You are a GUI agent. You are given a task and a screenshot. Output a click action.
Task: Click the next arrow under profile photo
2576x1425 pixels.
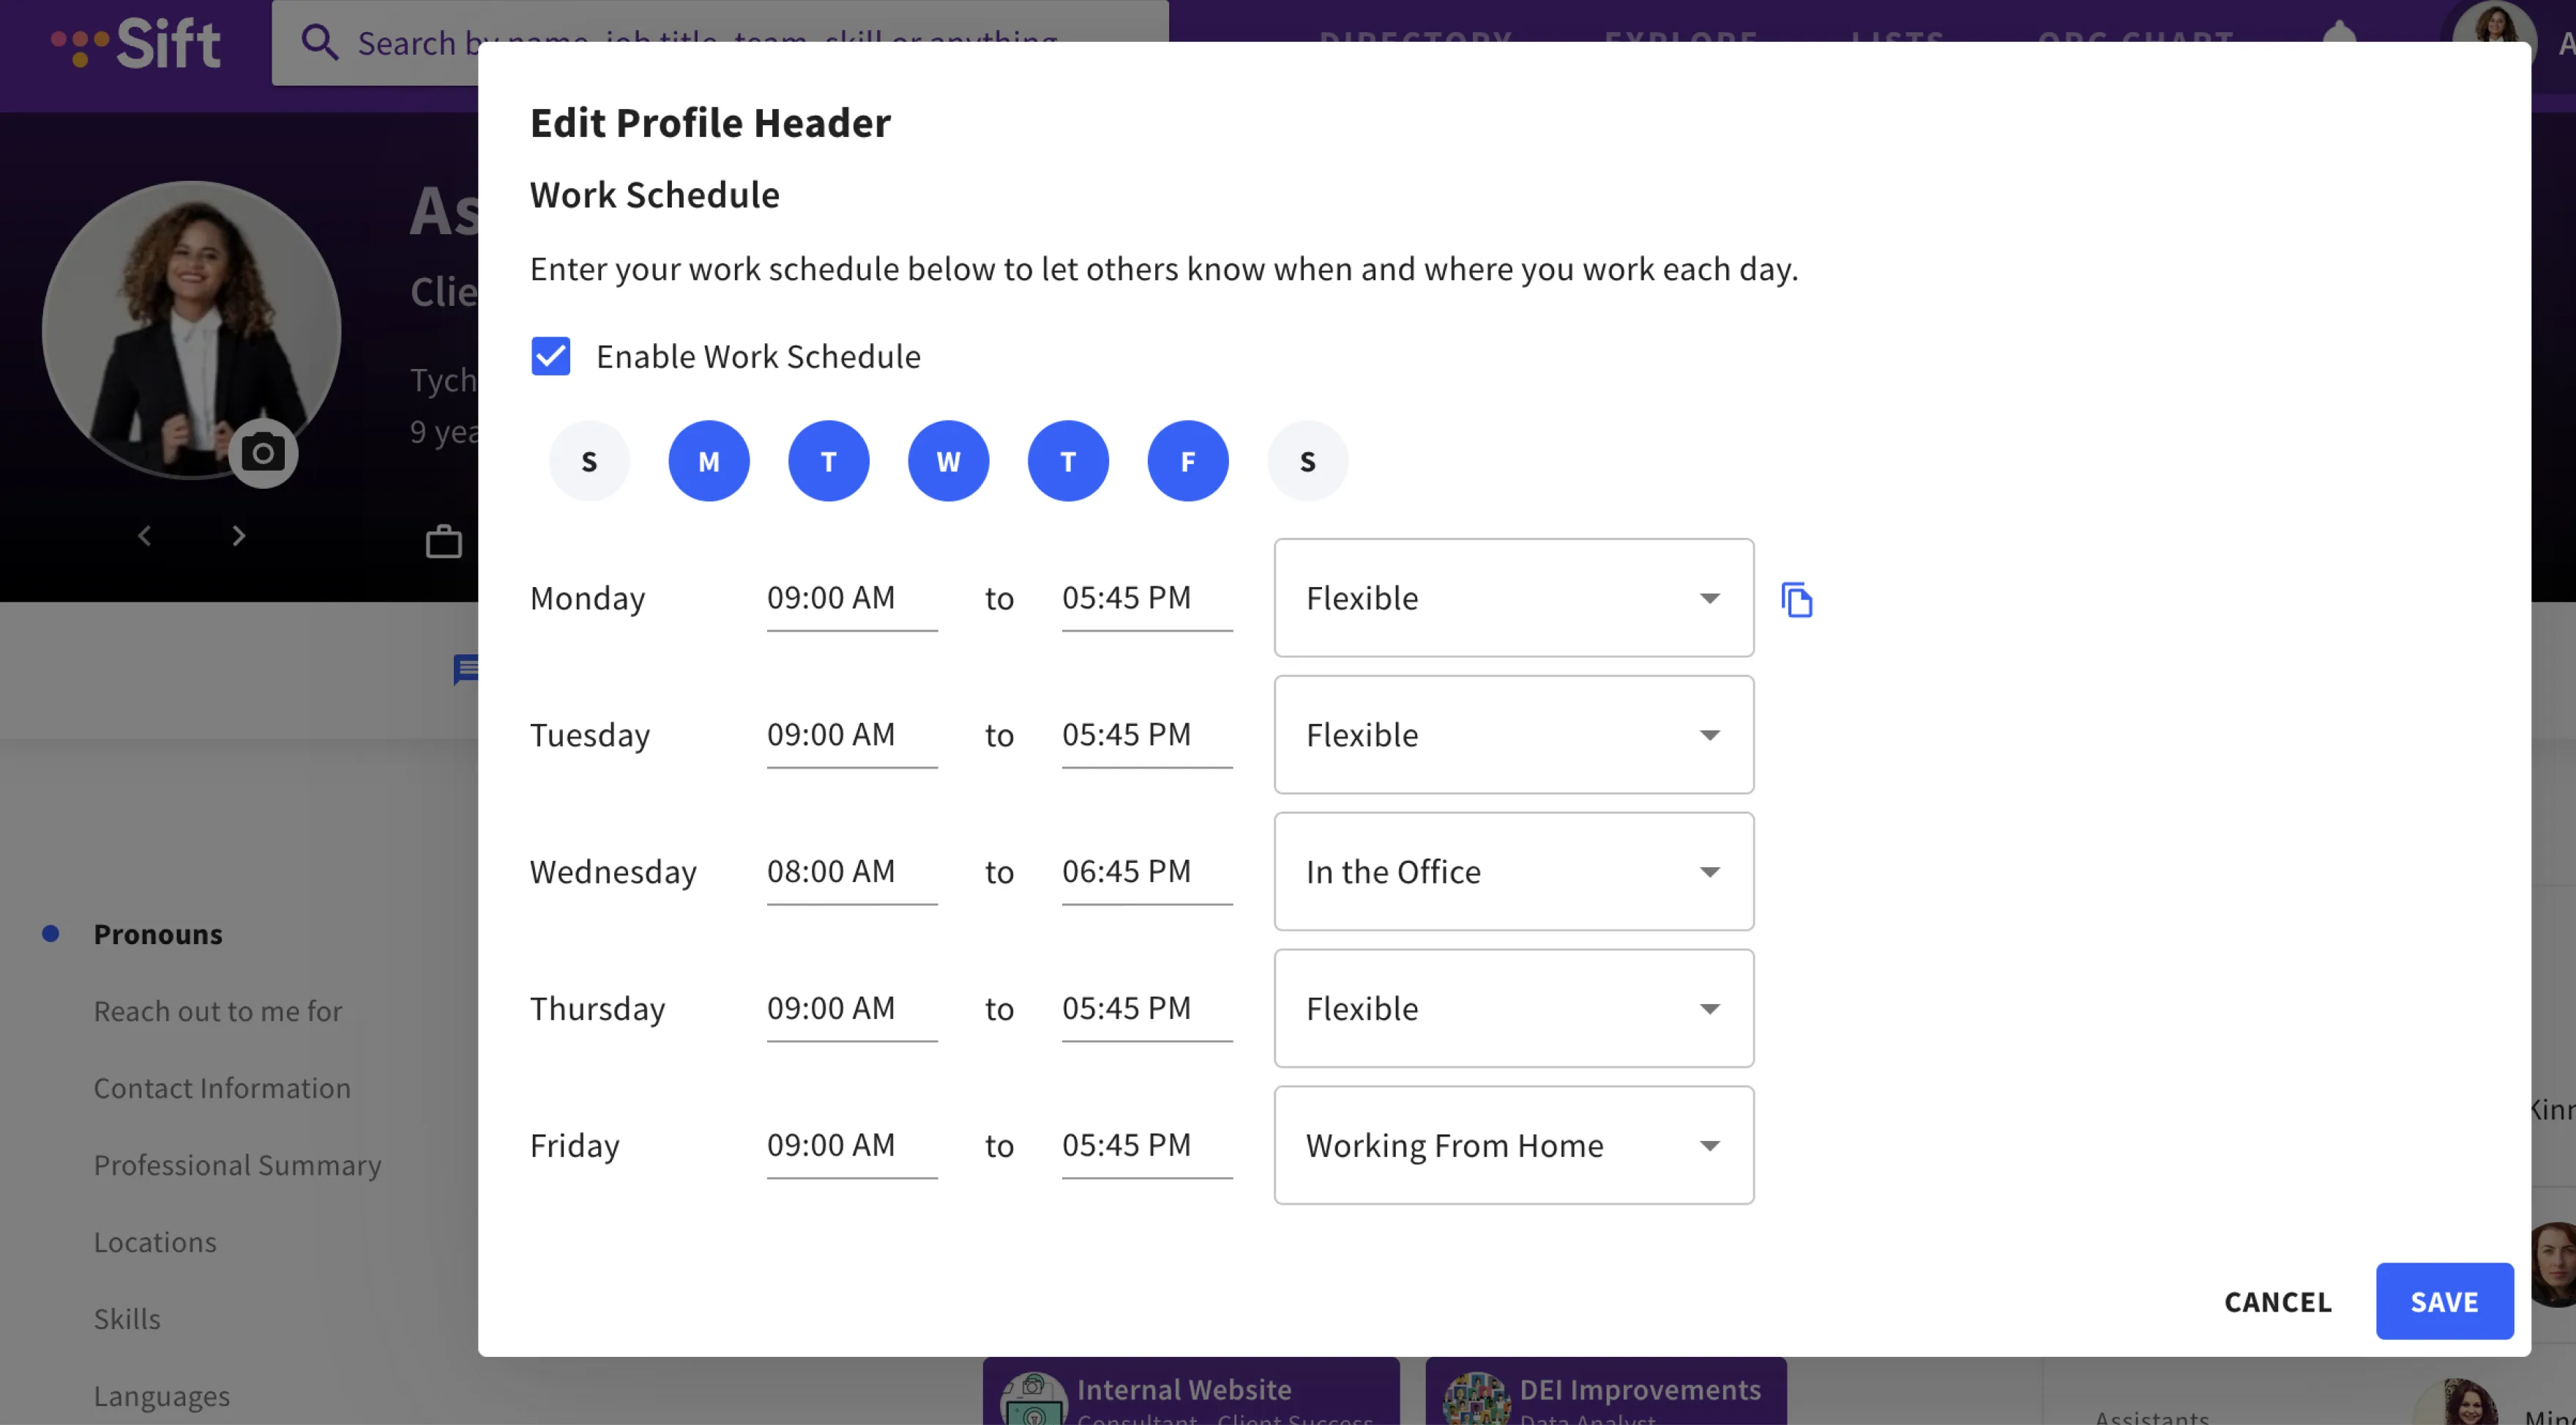coord(238,536)
